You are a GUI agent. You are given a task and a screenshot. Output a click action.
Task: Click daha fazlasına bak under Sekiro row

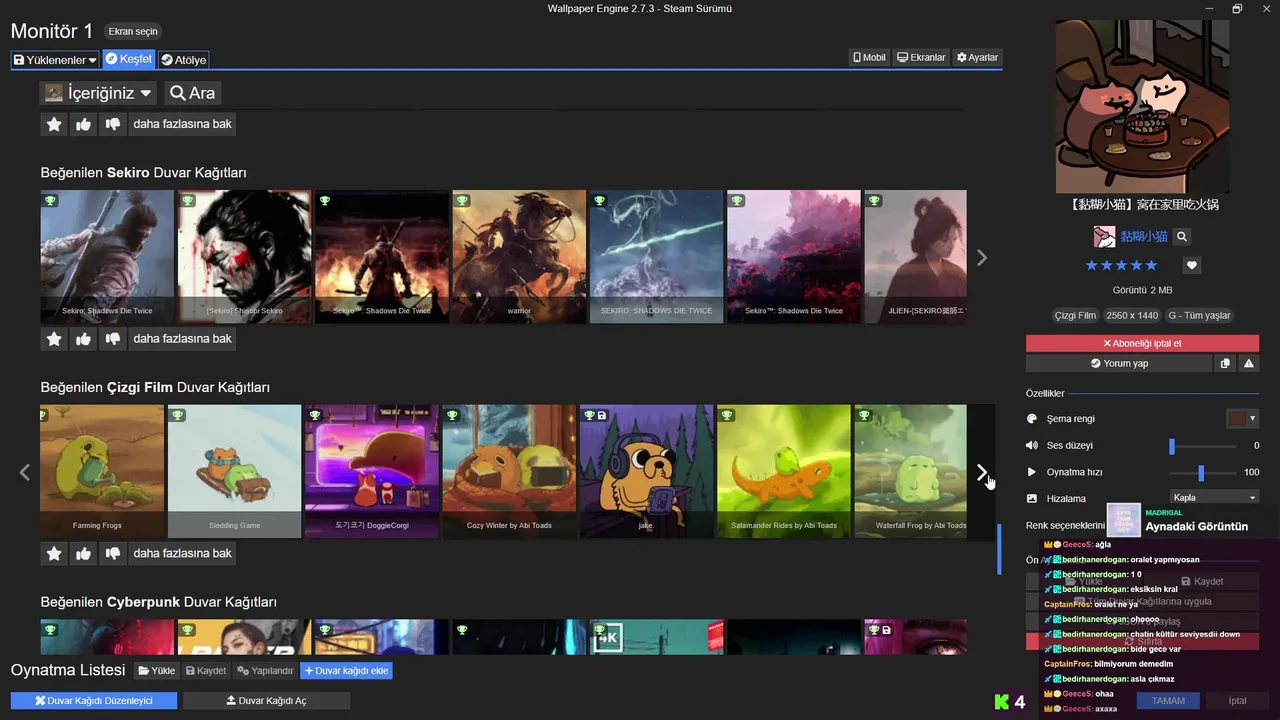182,339
